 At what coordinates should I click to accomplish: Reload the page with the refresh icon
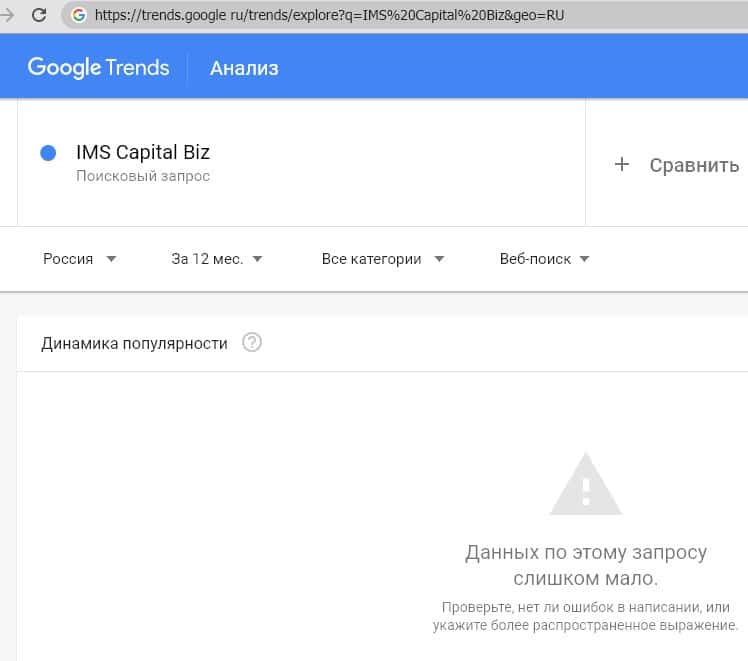pyautogui.click(x=39, y=15)
